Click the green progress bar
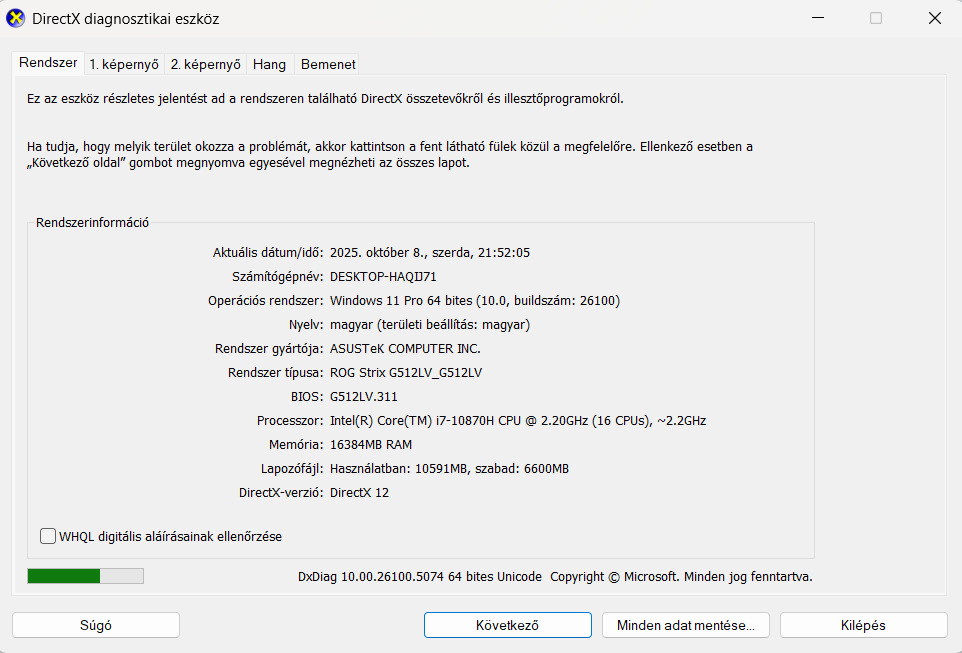This screenshot has width=962, height=653. [x=85, y=576]
